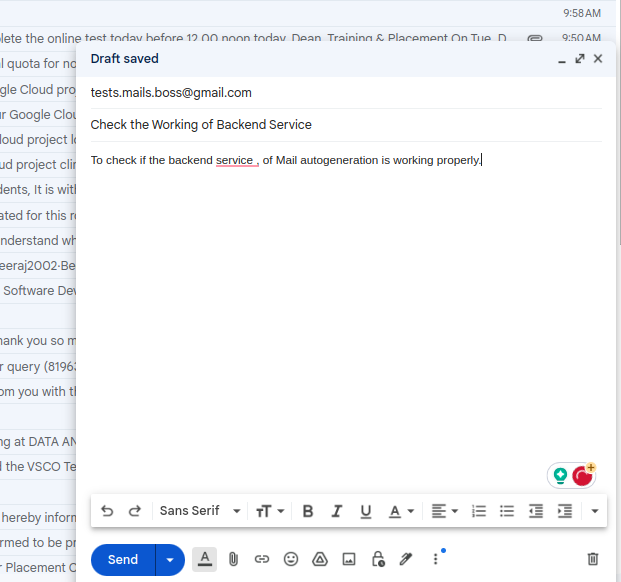Toggle underline formatting

coord(366,511)
